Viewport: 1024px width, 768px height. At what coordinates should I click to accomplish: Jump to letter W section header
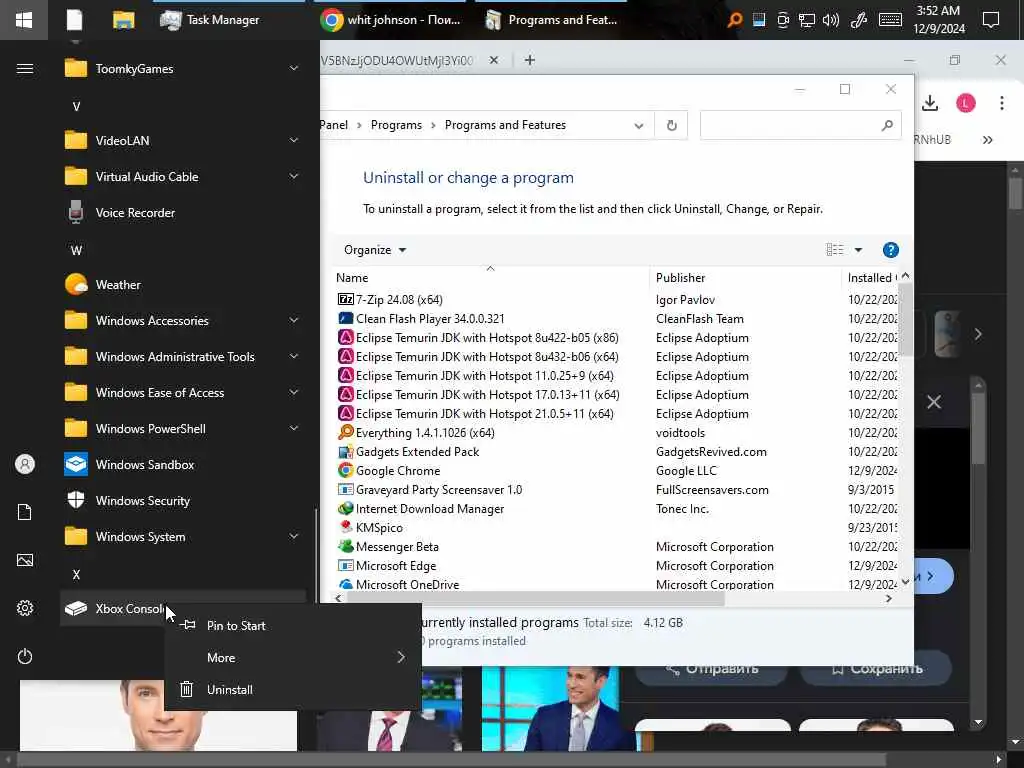click(x=76, y=250)
